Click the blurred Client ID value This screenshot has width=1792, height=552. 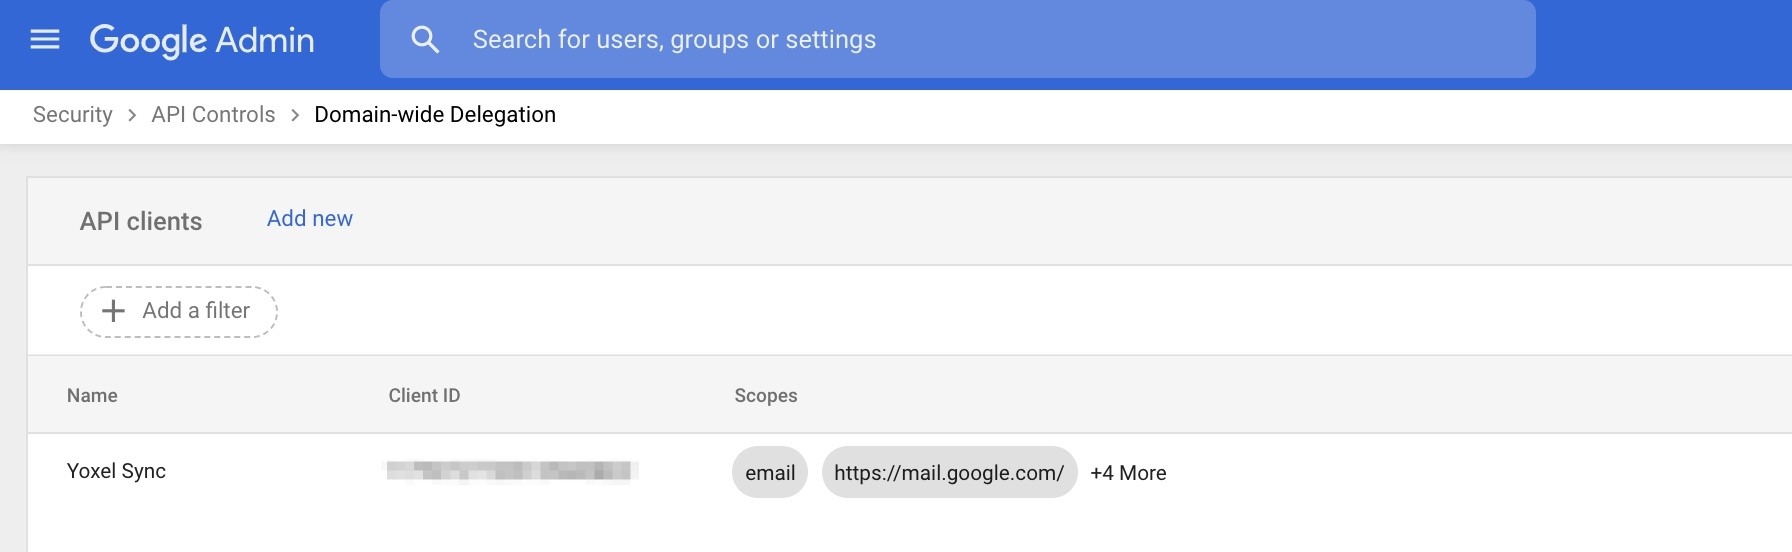click(x=512, y=471)
